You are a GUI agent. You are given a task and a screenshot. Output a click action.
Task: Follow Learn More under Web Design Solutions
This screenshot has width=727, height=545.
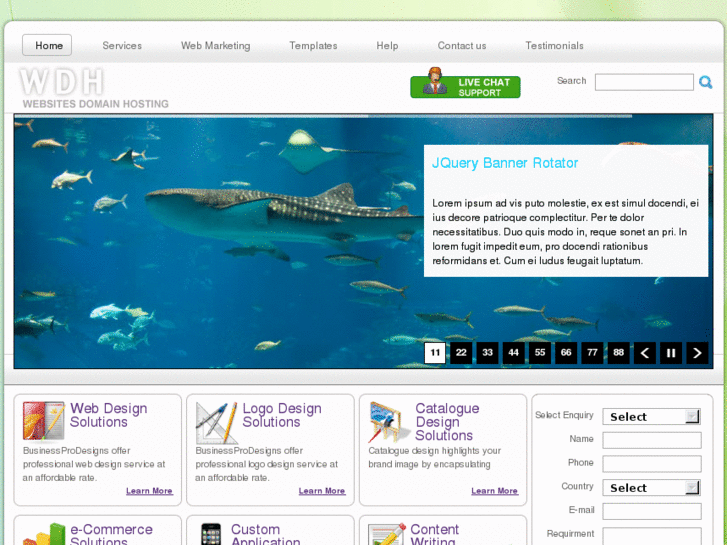click(x=149, y=491)
